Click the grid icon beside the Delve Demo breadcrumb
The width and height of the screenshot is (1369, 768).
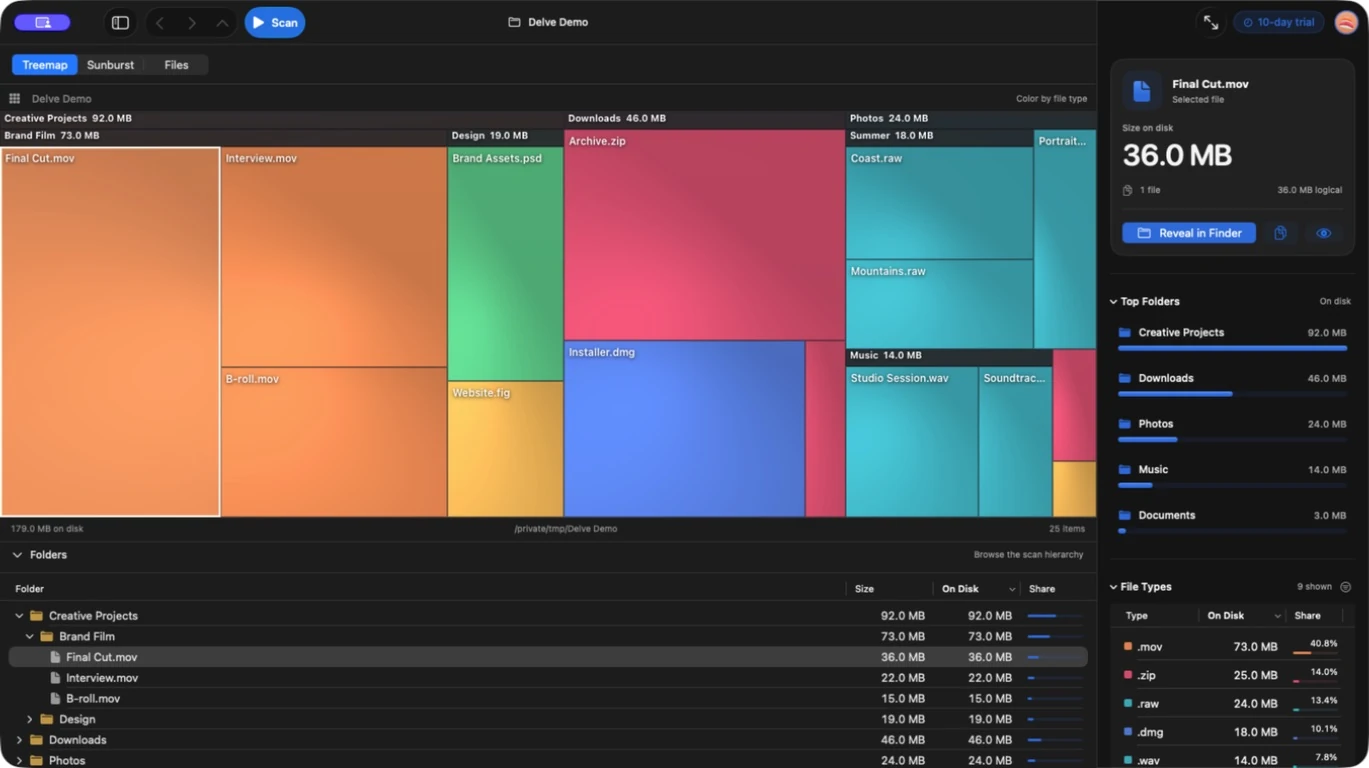click(x=15, y=98)
